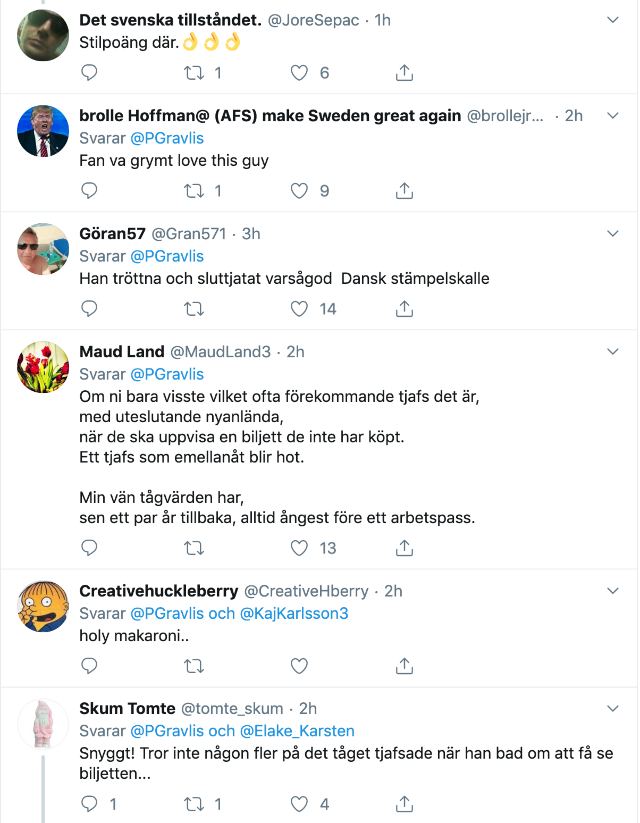
Task: Reply to Skum Tomte's tweet
Action: pyautogui.click(x=89, y=803)
